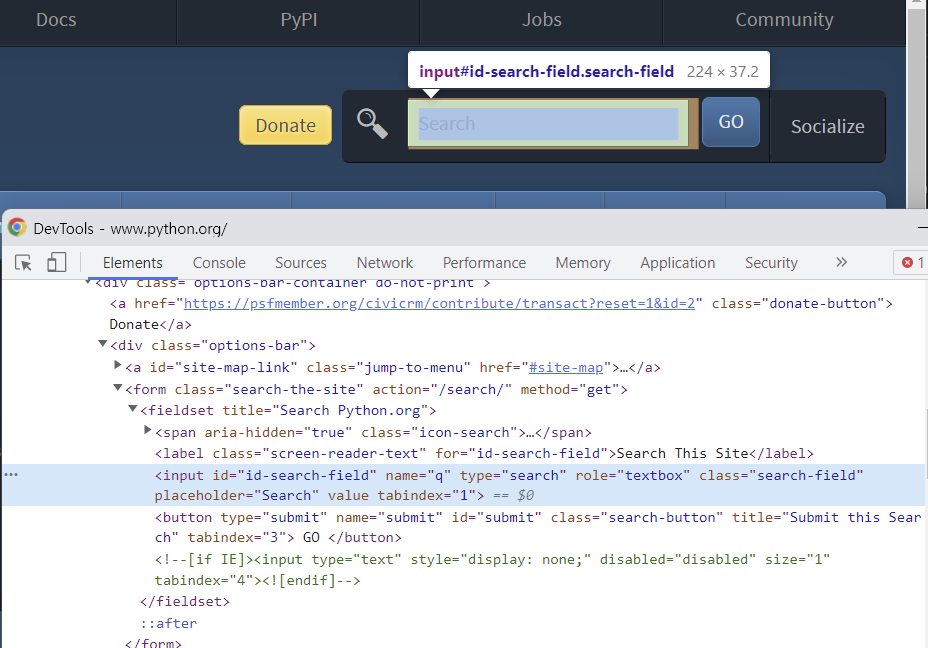Click the red error count badge
This screenshot has height=648, width=928.
(x=912, y=262)
